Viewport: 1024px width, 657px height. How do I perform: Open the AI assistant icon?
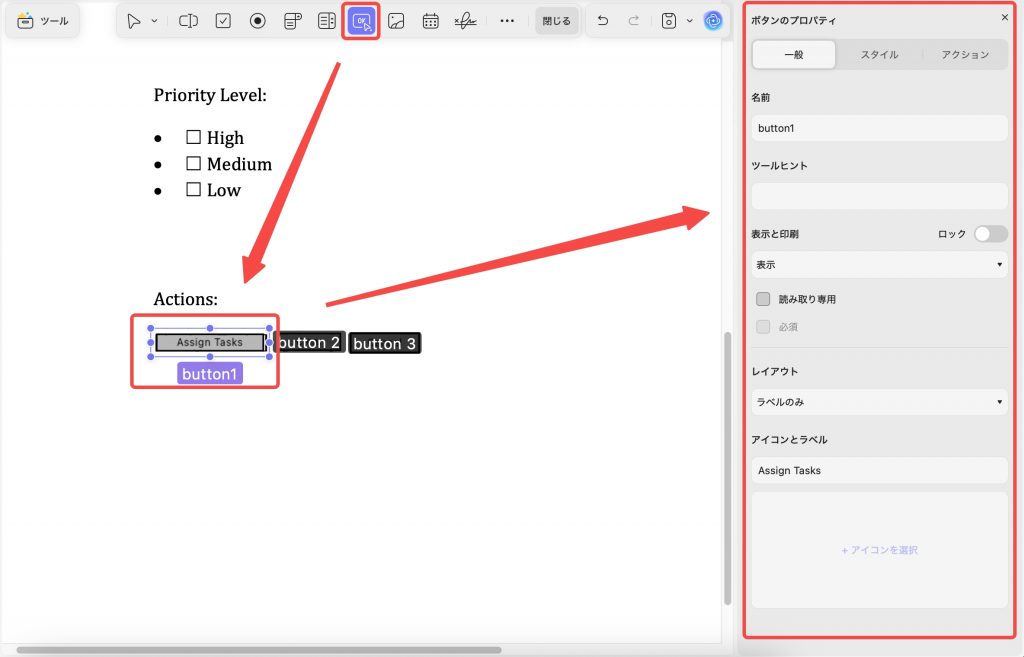[x=713, y=21]
